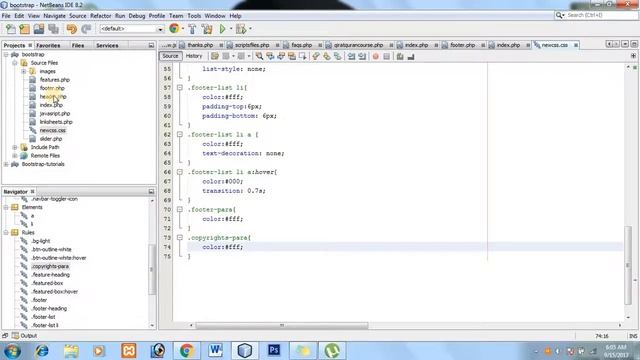Screen dimensions: 640x360
Task: Open the Source menu
Action: tap(78, 16)
